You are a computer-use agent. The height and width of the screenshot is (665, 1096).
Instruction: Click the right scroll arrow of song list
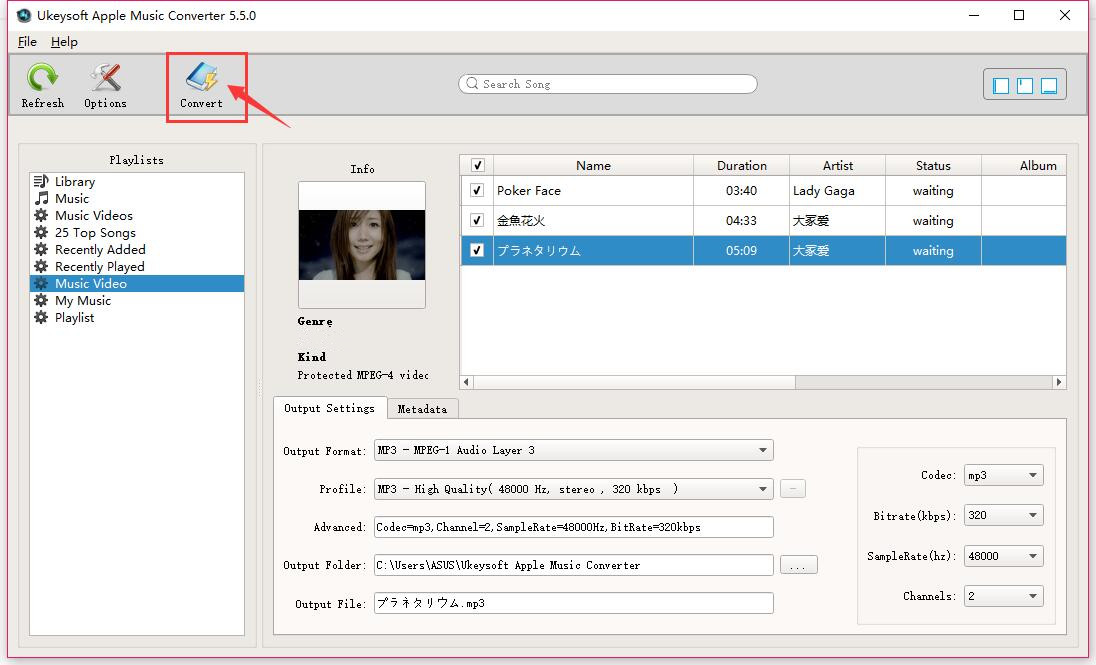(1059, 382)
